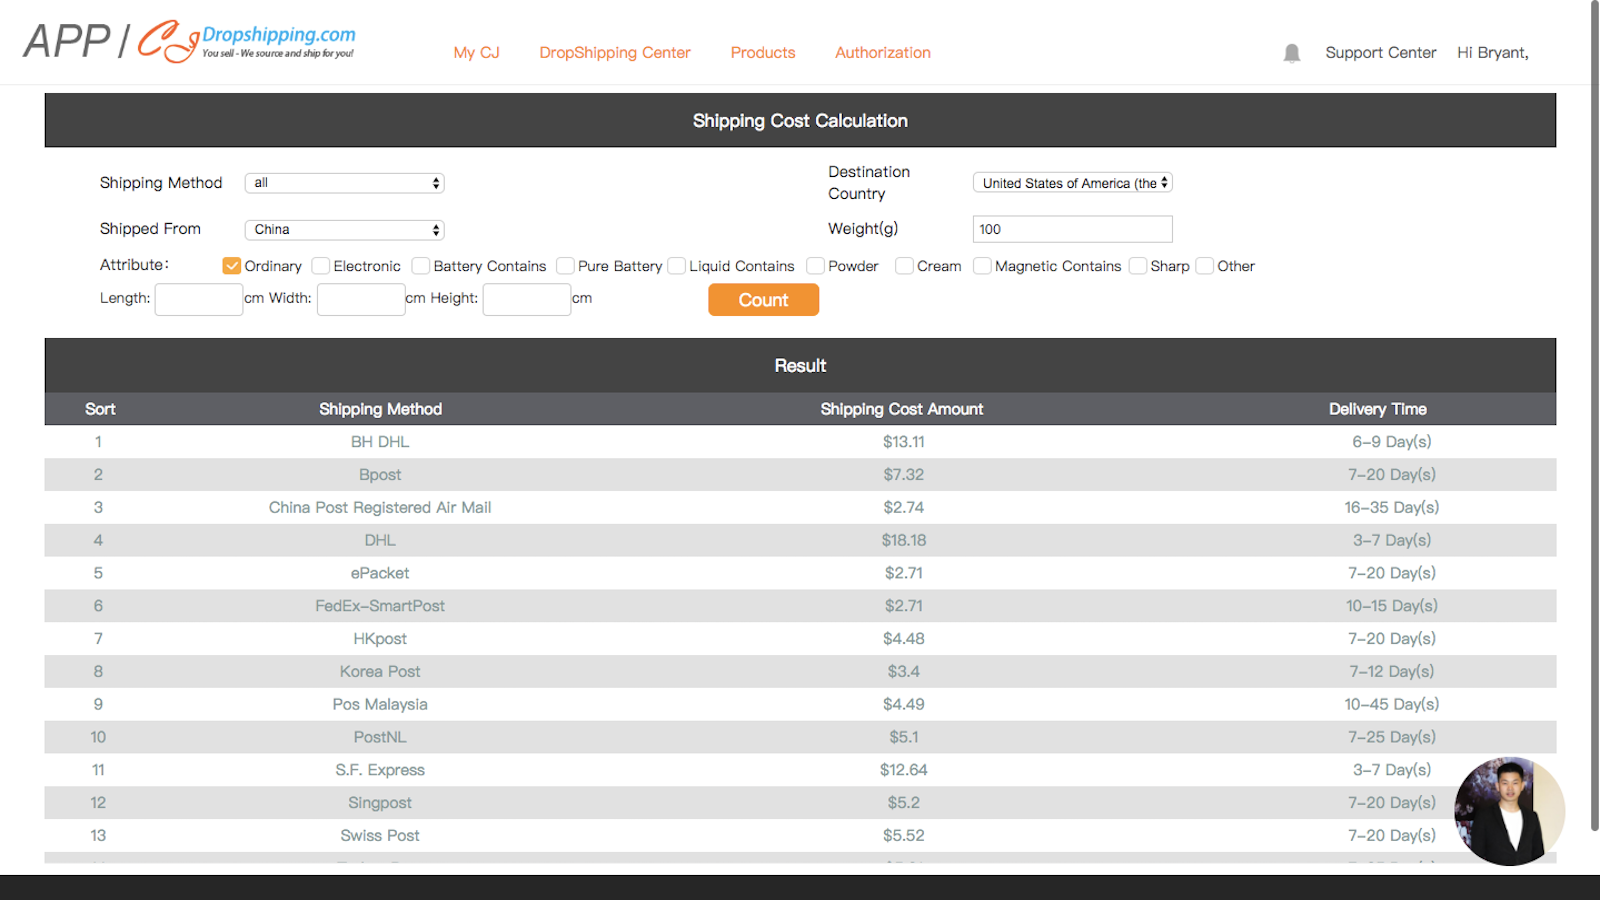The width and height of the screenshot is (1600, 900).
Task: Enable the Electronic attribute checkbox
Action: pos(321,266)
